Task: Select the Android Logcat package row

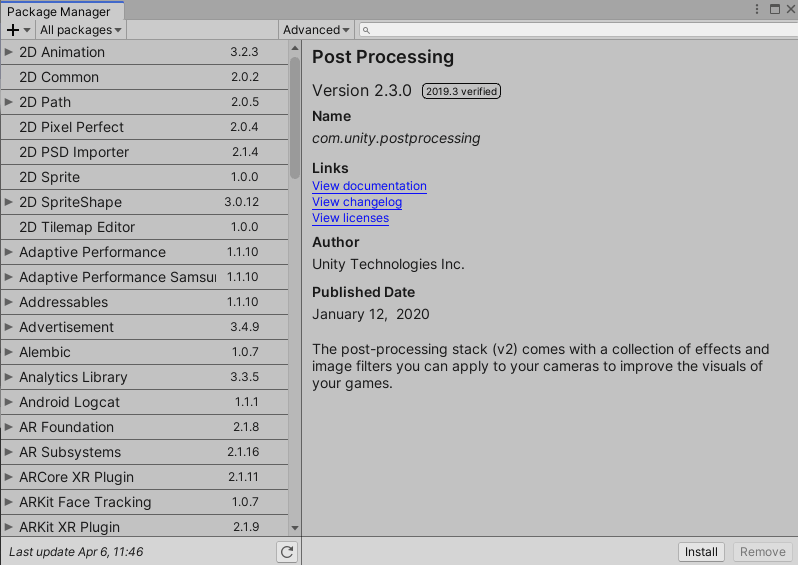Action: [145, 402]
